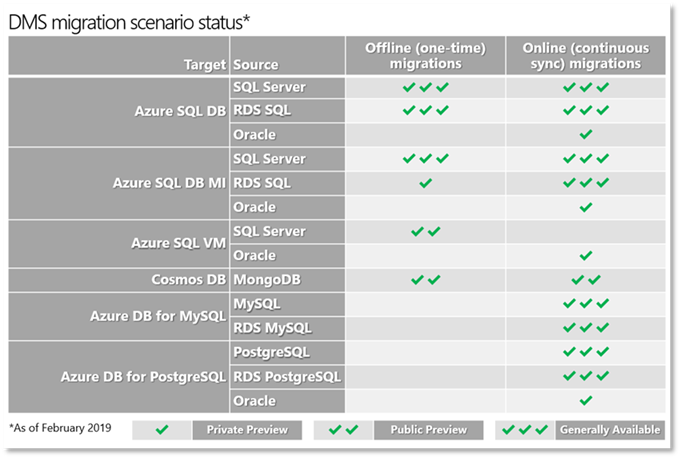Click Azure SQL DB MI RDS SQL offline checkmark
Image resolution: width=680 pixels, height=458 pixels.
pos(426,183)
